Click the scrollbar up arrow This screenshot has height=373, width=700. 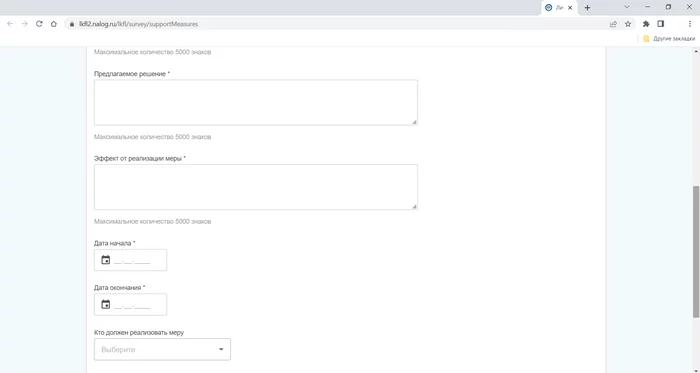click(696, 52)
